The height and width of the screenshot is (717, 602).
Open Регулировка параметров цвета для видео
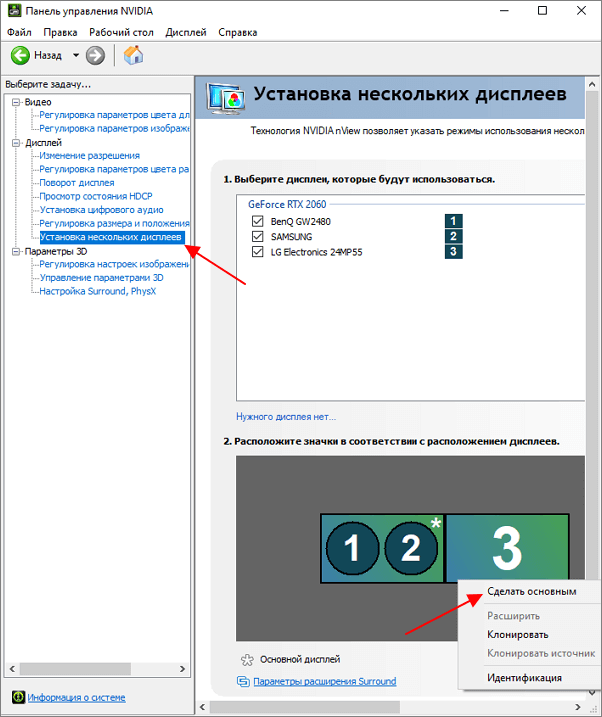click(x=114, y=115)
